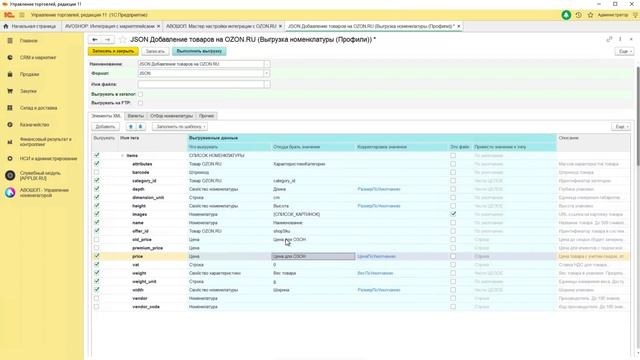Open the НСИ и администрирование gear icon

coord(10,158)
